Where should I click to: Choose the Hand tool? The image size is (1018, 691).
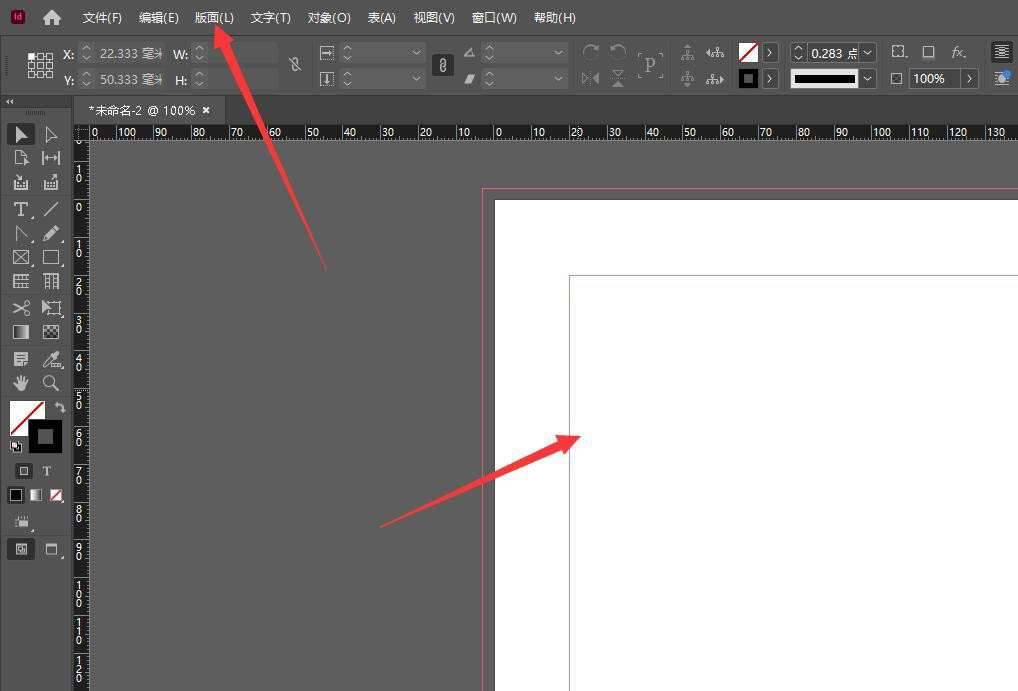click(x=20, y=383)
